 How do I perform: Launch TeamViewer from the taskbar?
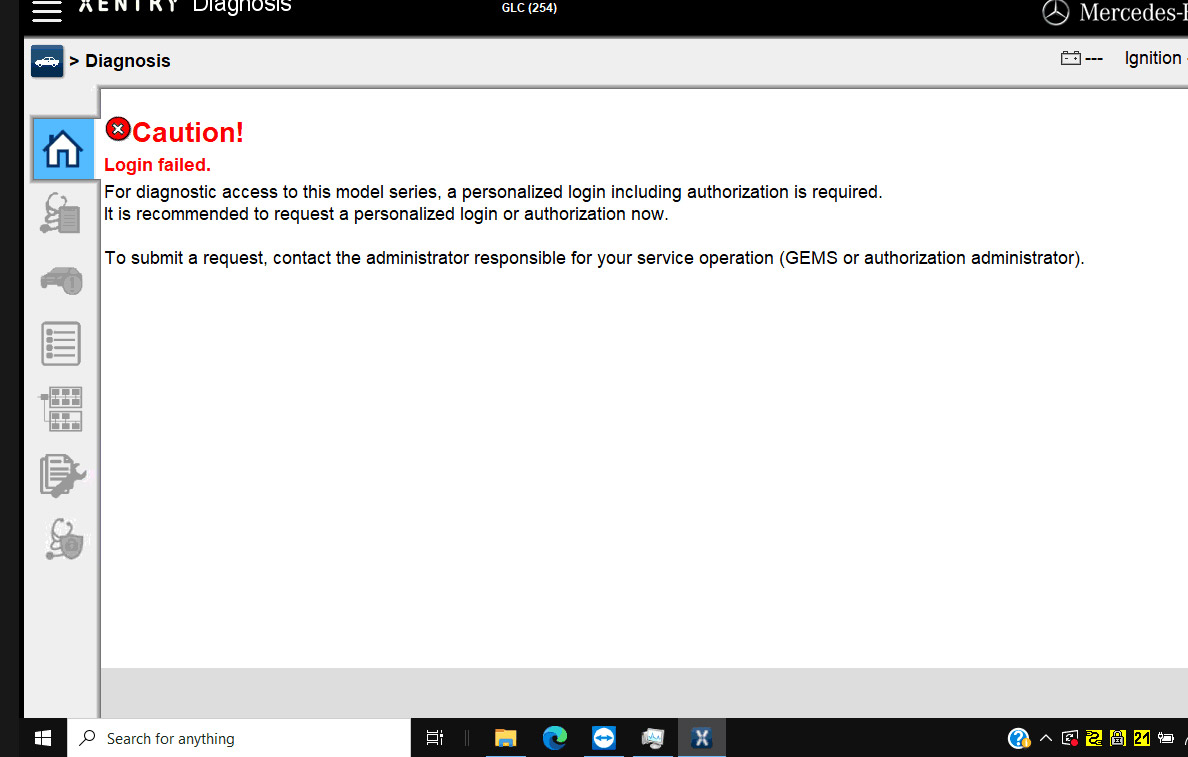[603, 738]
